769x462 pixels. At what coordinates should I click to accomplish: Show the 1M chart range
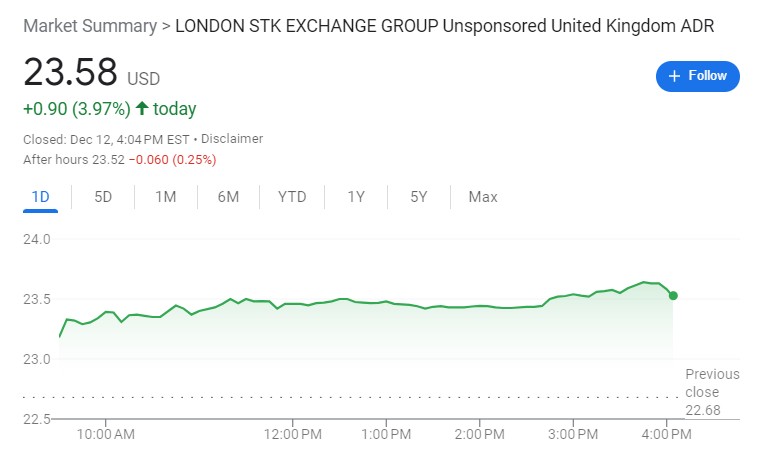click(x=165, y=197)
